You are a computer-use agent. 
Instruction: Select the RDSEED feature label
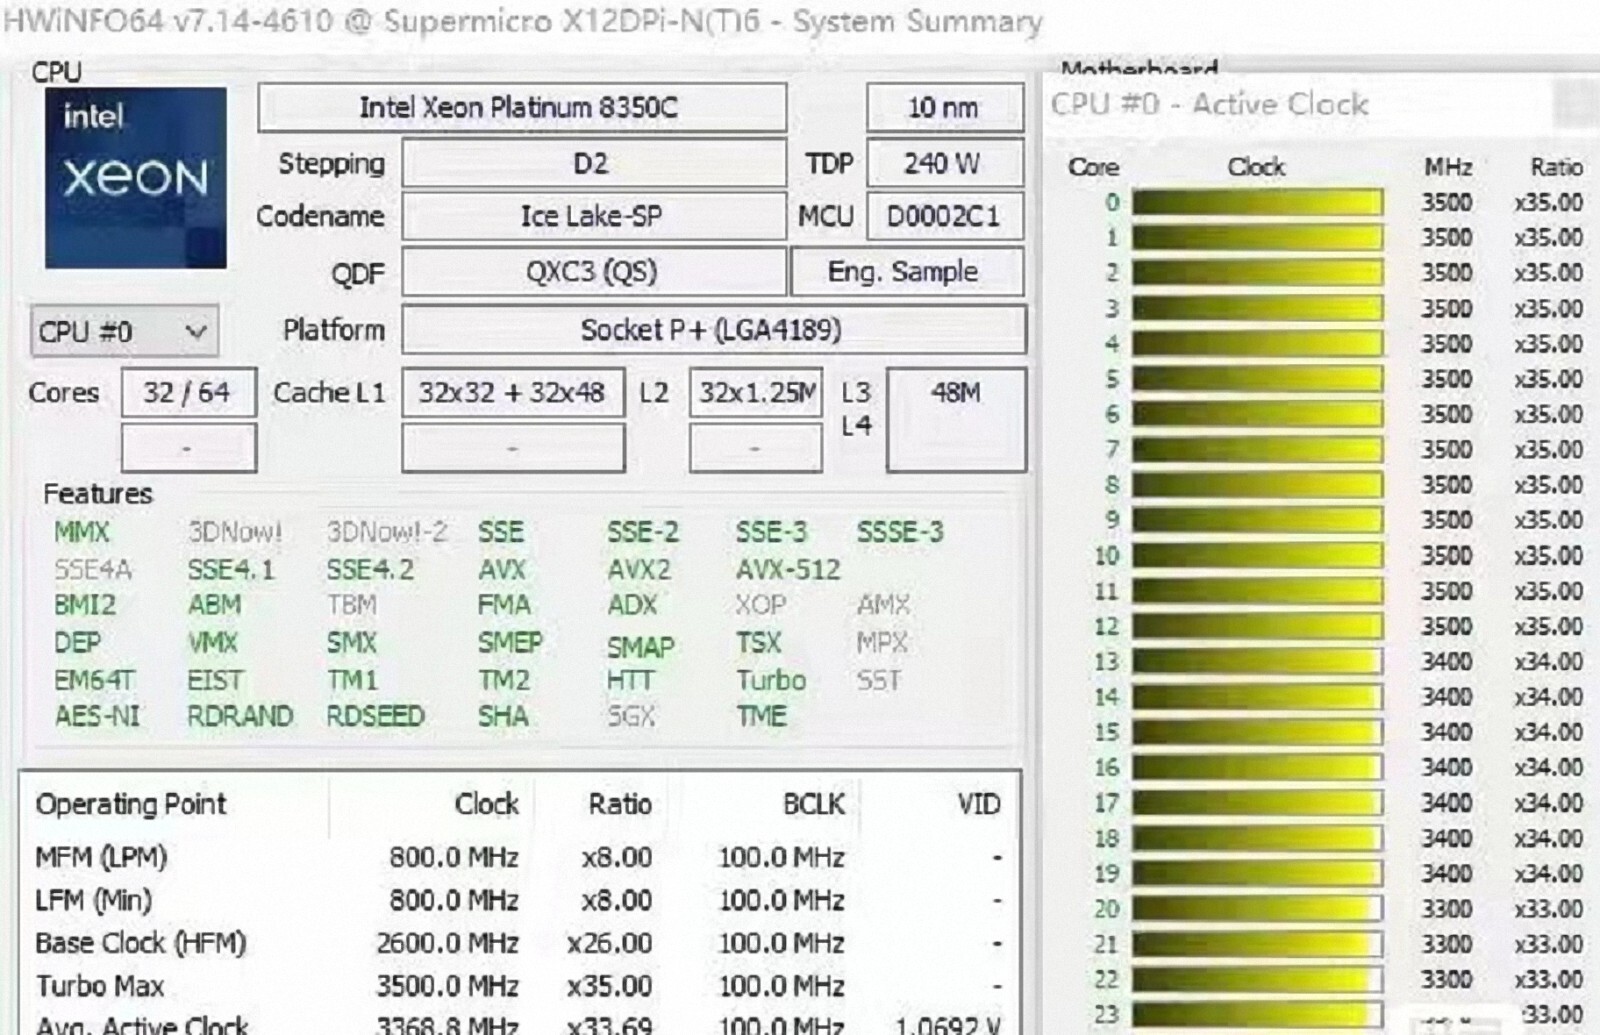376,716
